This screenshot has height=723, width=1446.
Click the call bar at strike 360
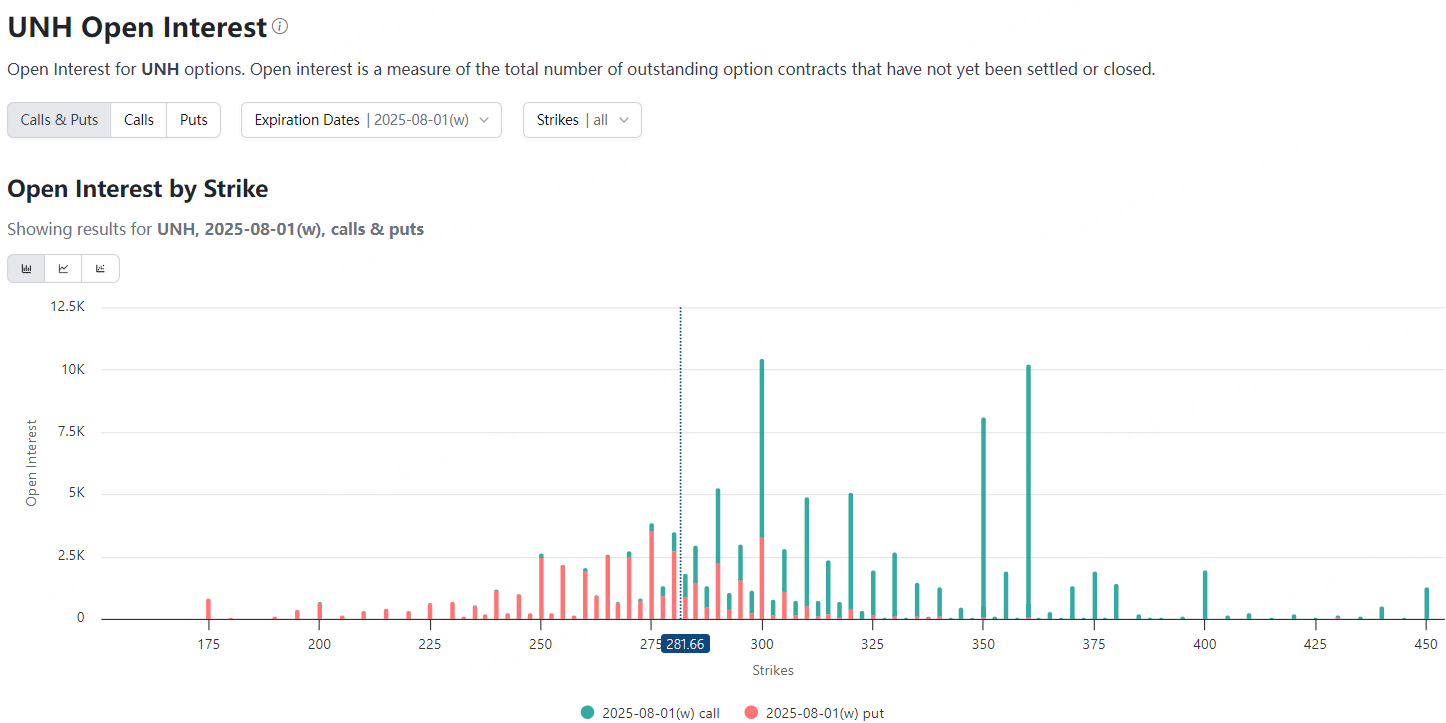[x=1028, y=491]
